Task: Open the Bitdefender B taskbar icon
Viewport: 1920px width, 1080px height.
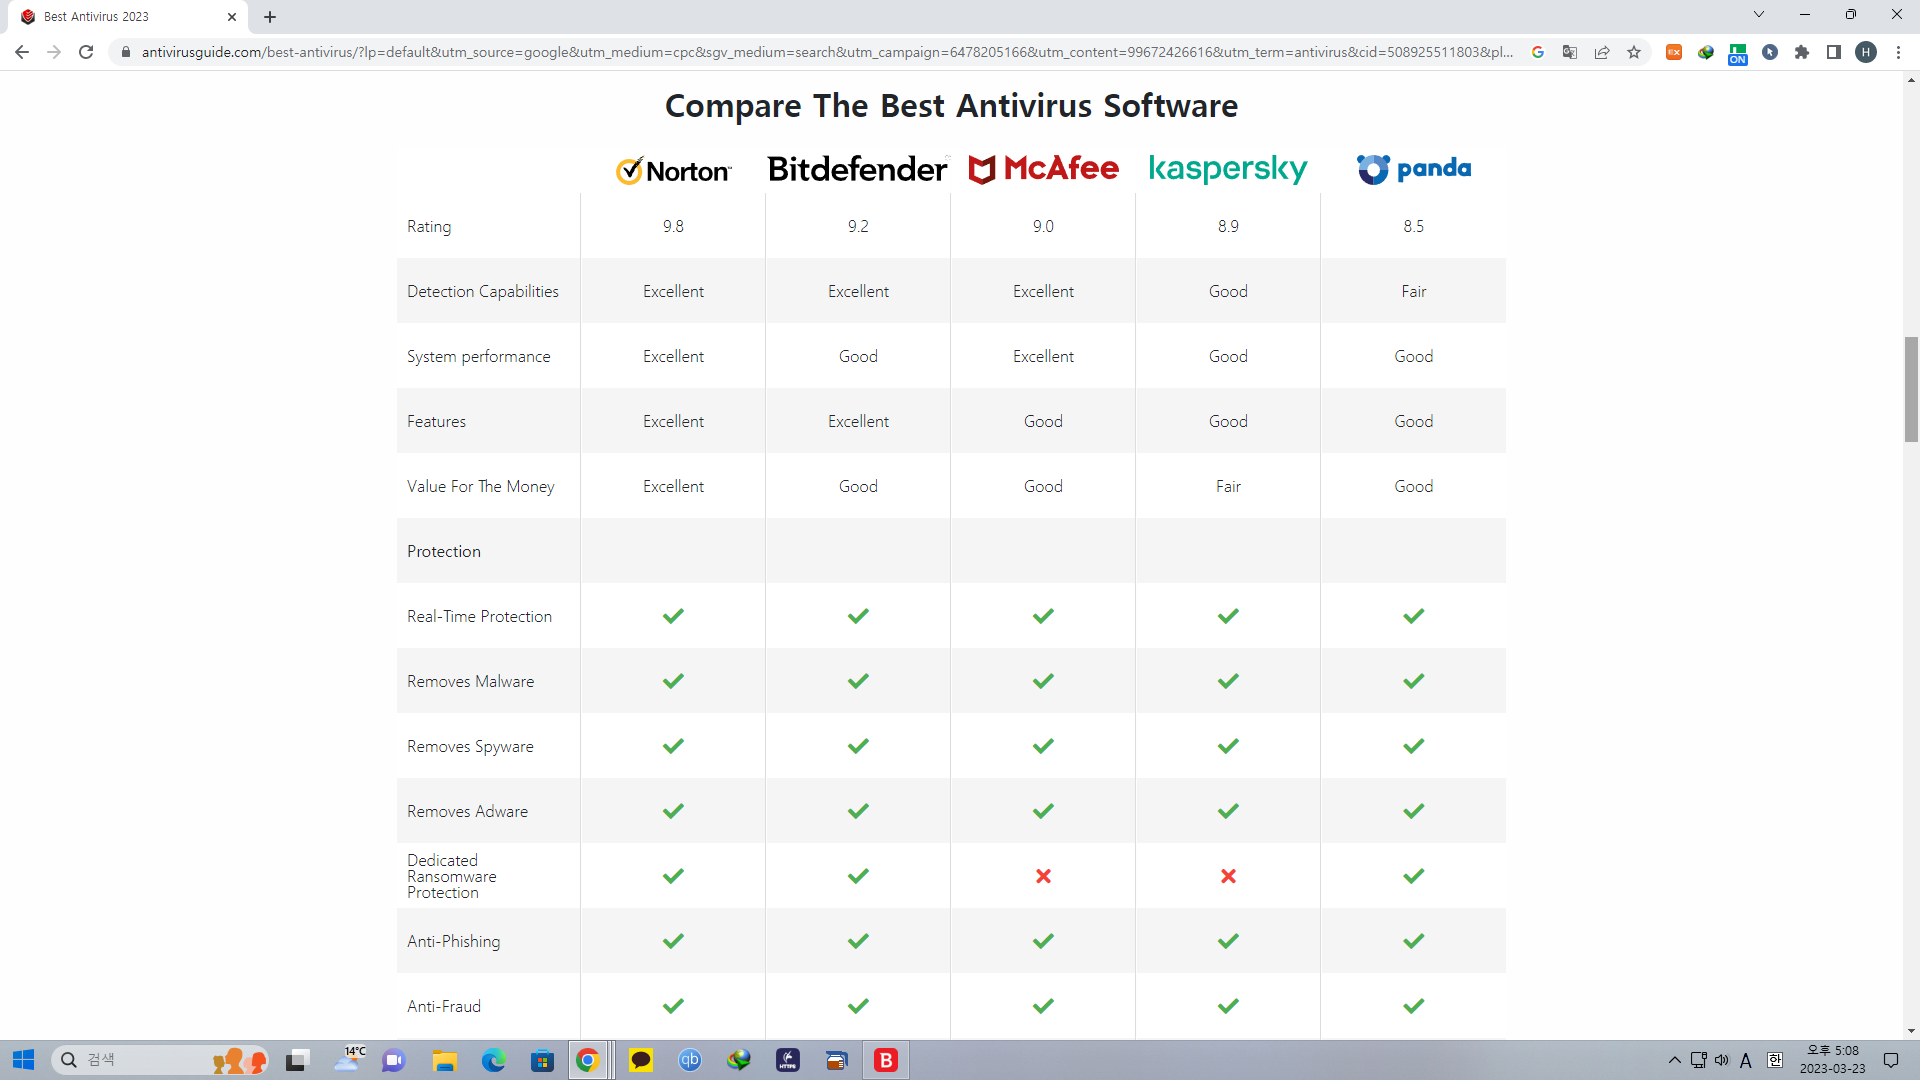Action: pyautogui.click(x=886, y=1060)
